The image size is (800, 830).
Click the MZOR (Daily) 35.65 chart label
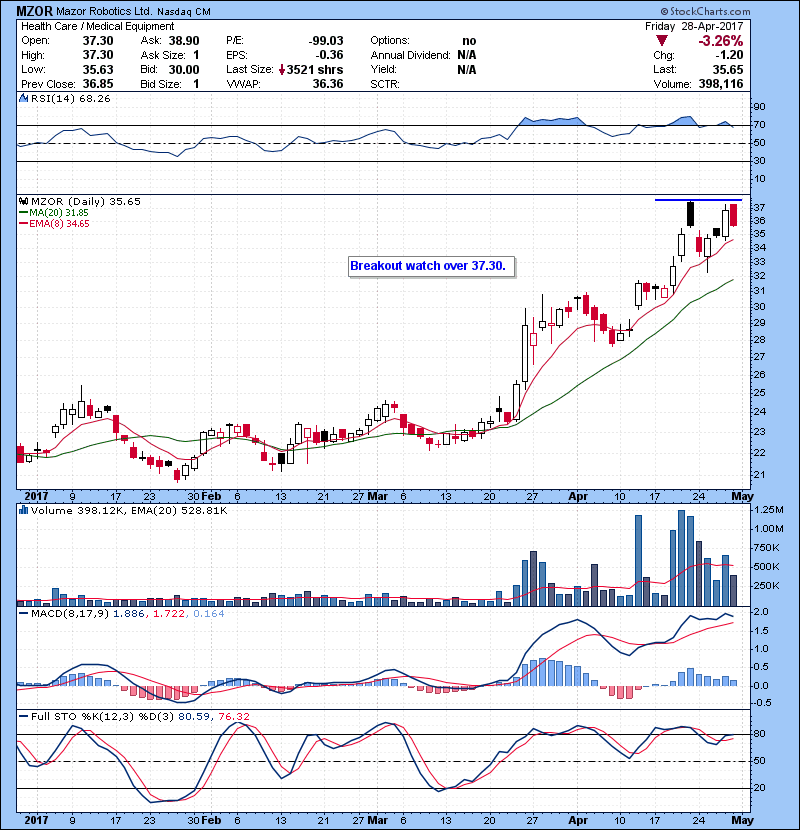point(86,201)
